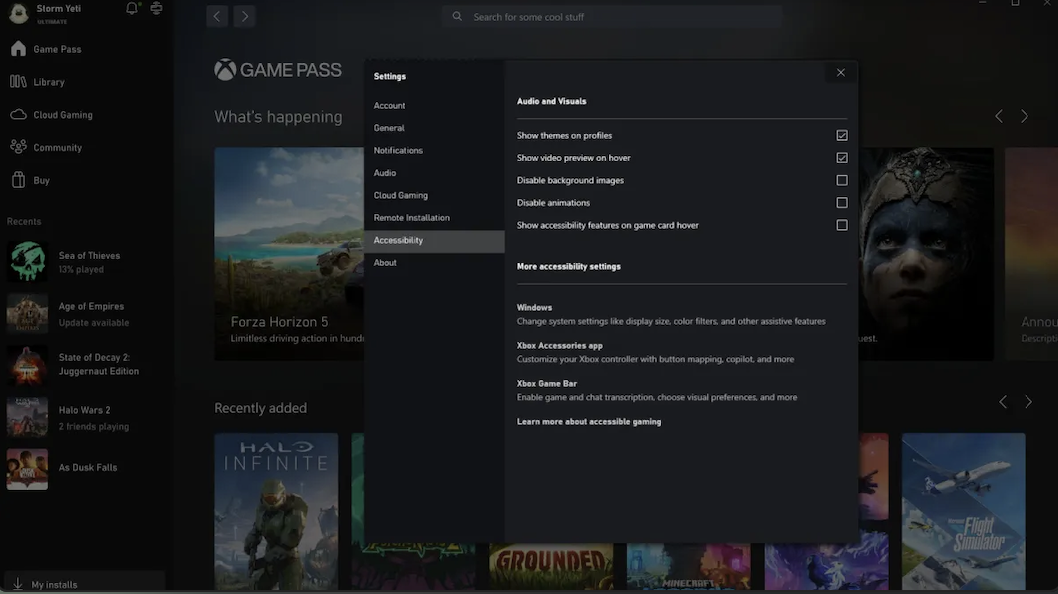Check the Disable animations box
This screenshot has width=1058, height=594.
pos(841,203)
